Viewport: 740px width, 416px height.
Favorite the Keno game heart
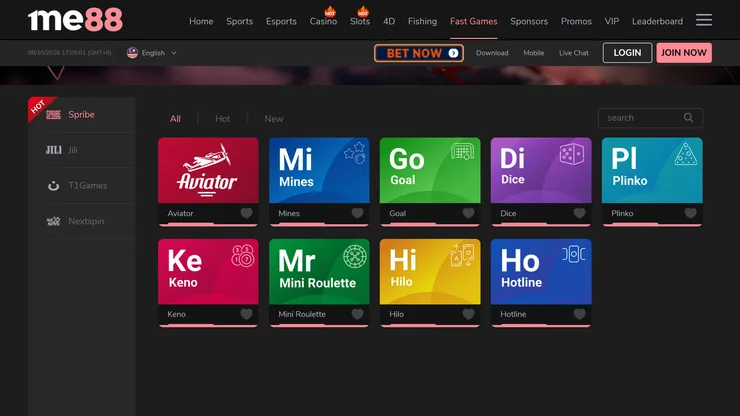tap(246, 314)
